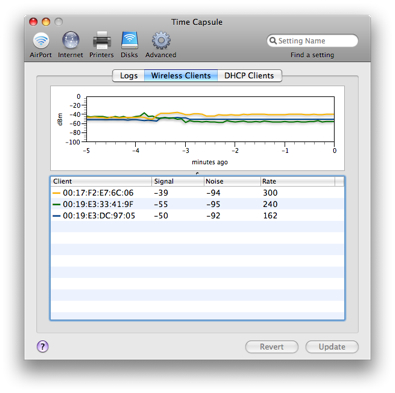
Task: Sort by the Rate column header
Action: (x=298, y=181)
